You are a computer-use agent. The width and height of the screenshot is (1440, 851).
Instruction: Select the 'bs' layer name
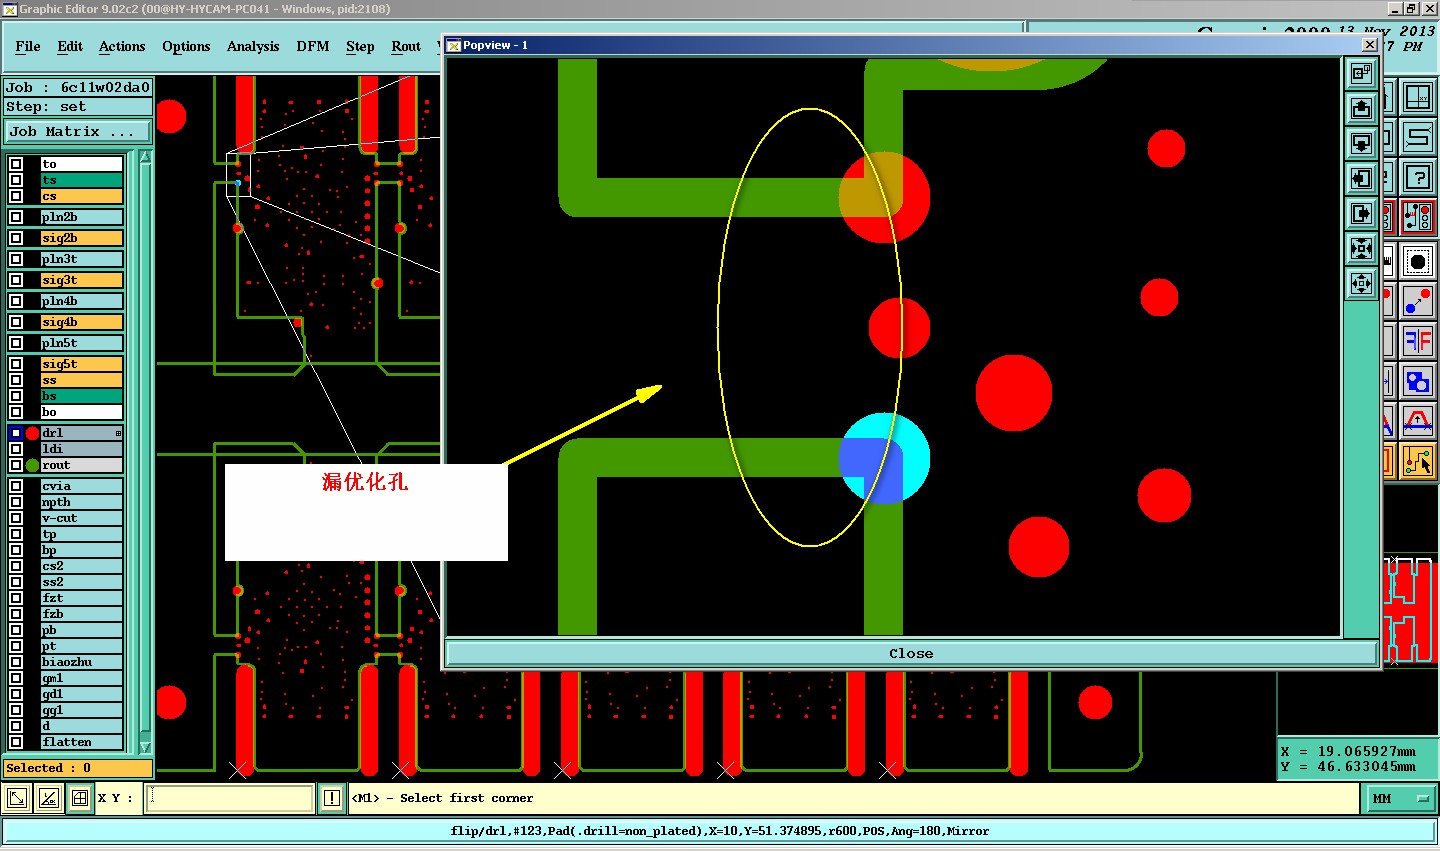pyautogui.click(x=82, y=396)
